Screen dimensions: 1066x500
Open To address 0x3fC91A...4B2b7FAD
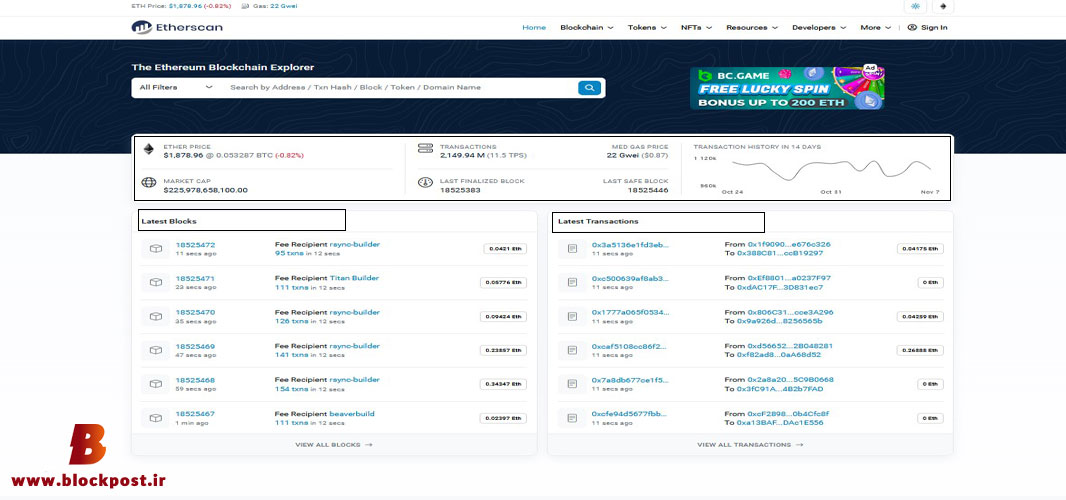coord(780,388)
